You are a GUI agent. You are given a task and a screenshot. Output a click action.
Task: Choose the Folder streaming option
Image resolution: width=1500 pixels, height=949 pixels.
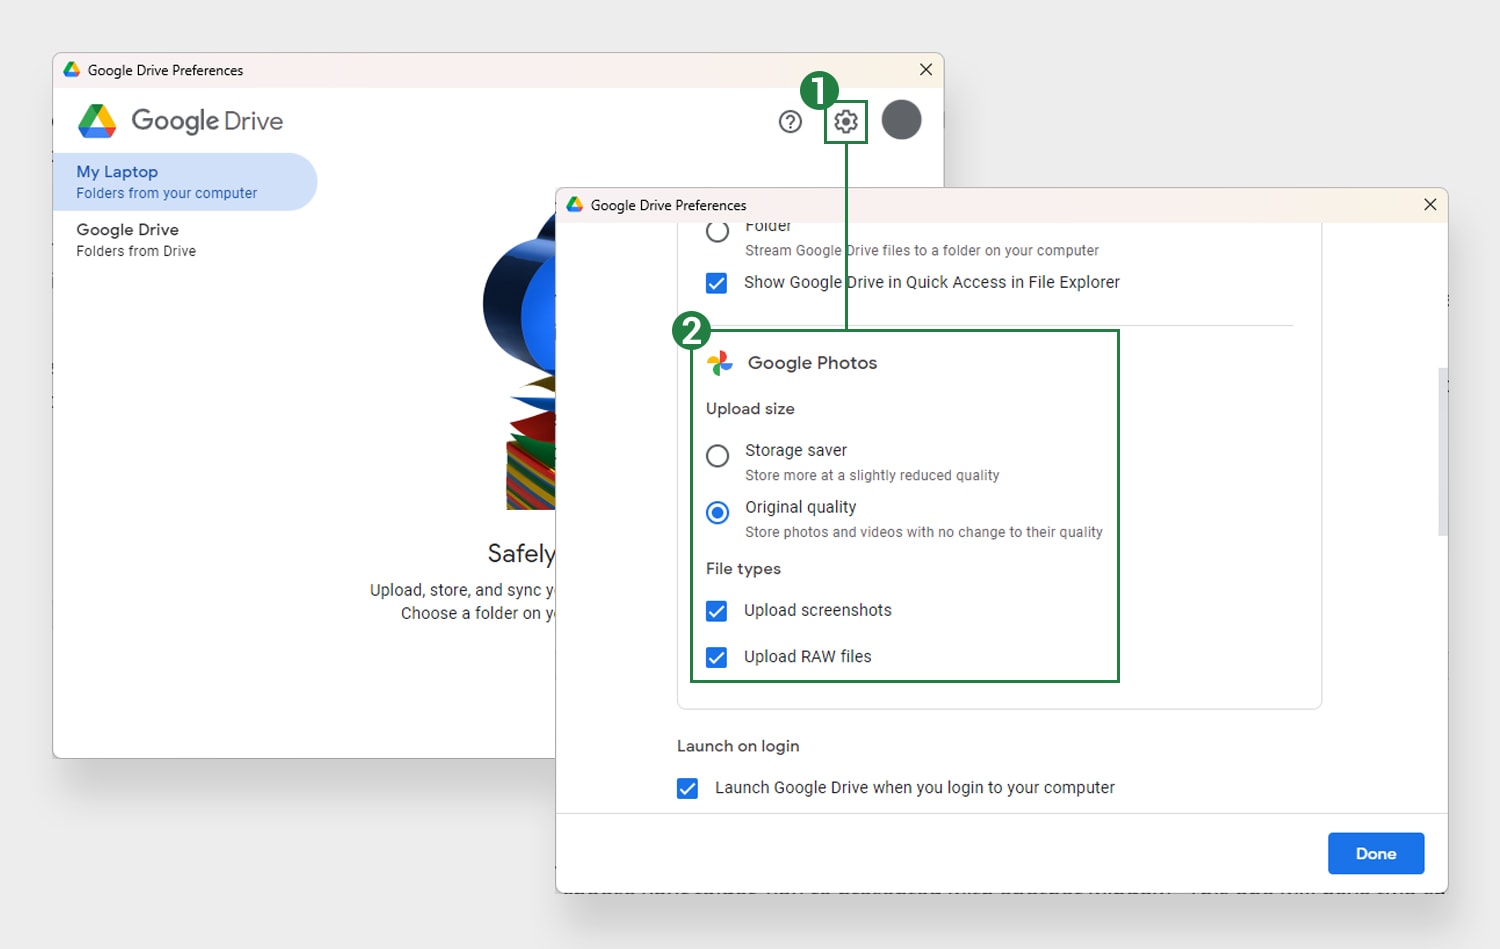click(717, 231)
